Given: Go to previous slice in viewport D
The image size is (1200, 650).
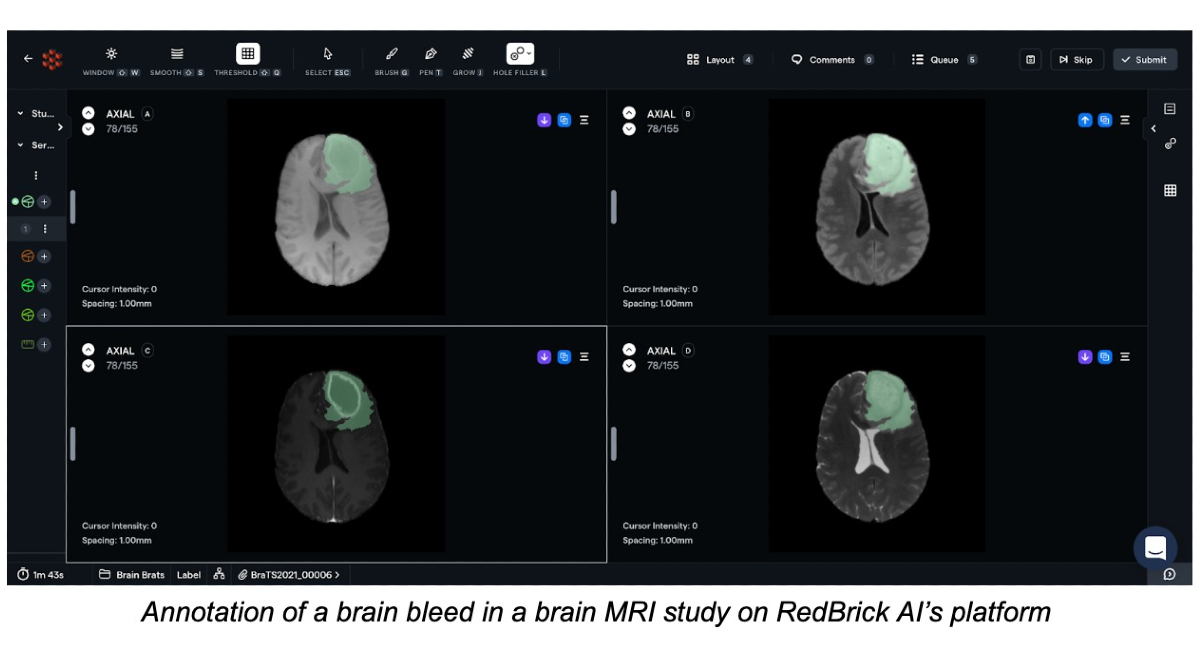Looking at the screenshot, I should (629, 350).
